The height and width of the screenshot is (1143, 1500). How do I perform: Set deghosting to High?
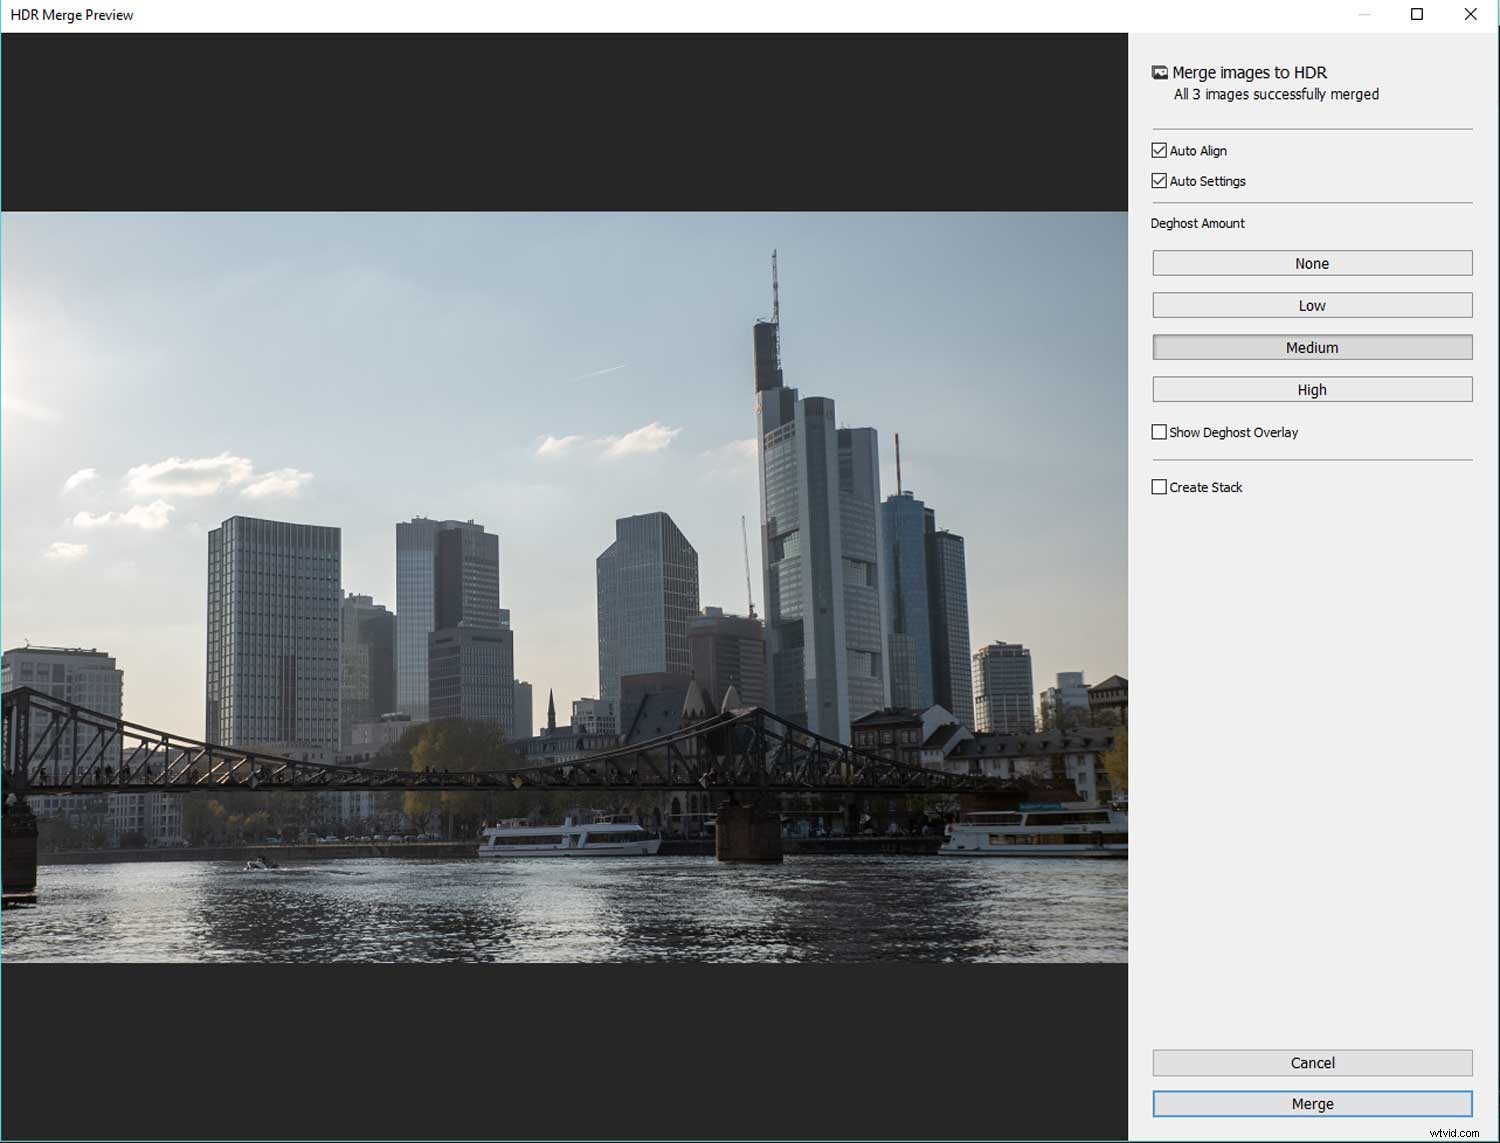(x=1311, y=389)
